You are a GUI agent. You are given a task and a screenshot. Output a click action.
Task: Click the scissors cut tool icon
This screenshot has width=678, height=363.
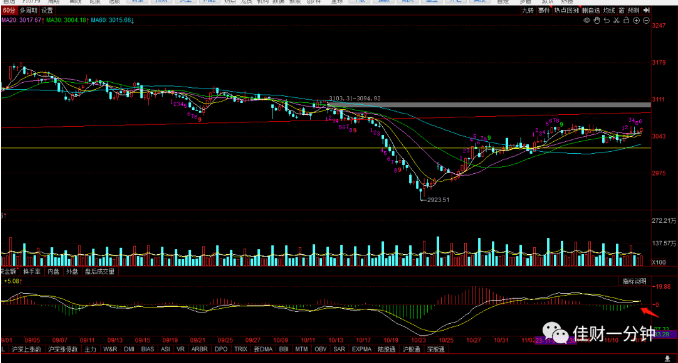[x=617, y=20]
